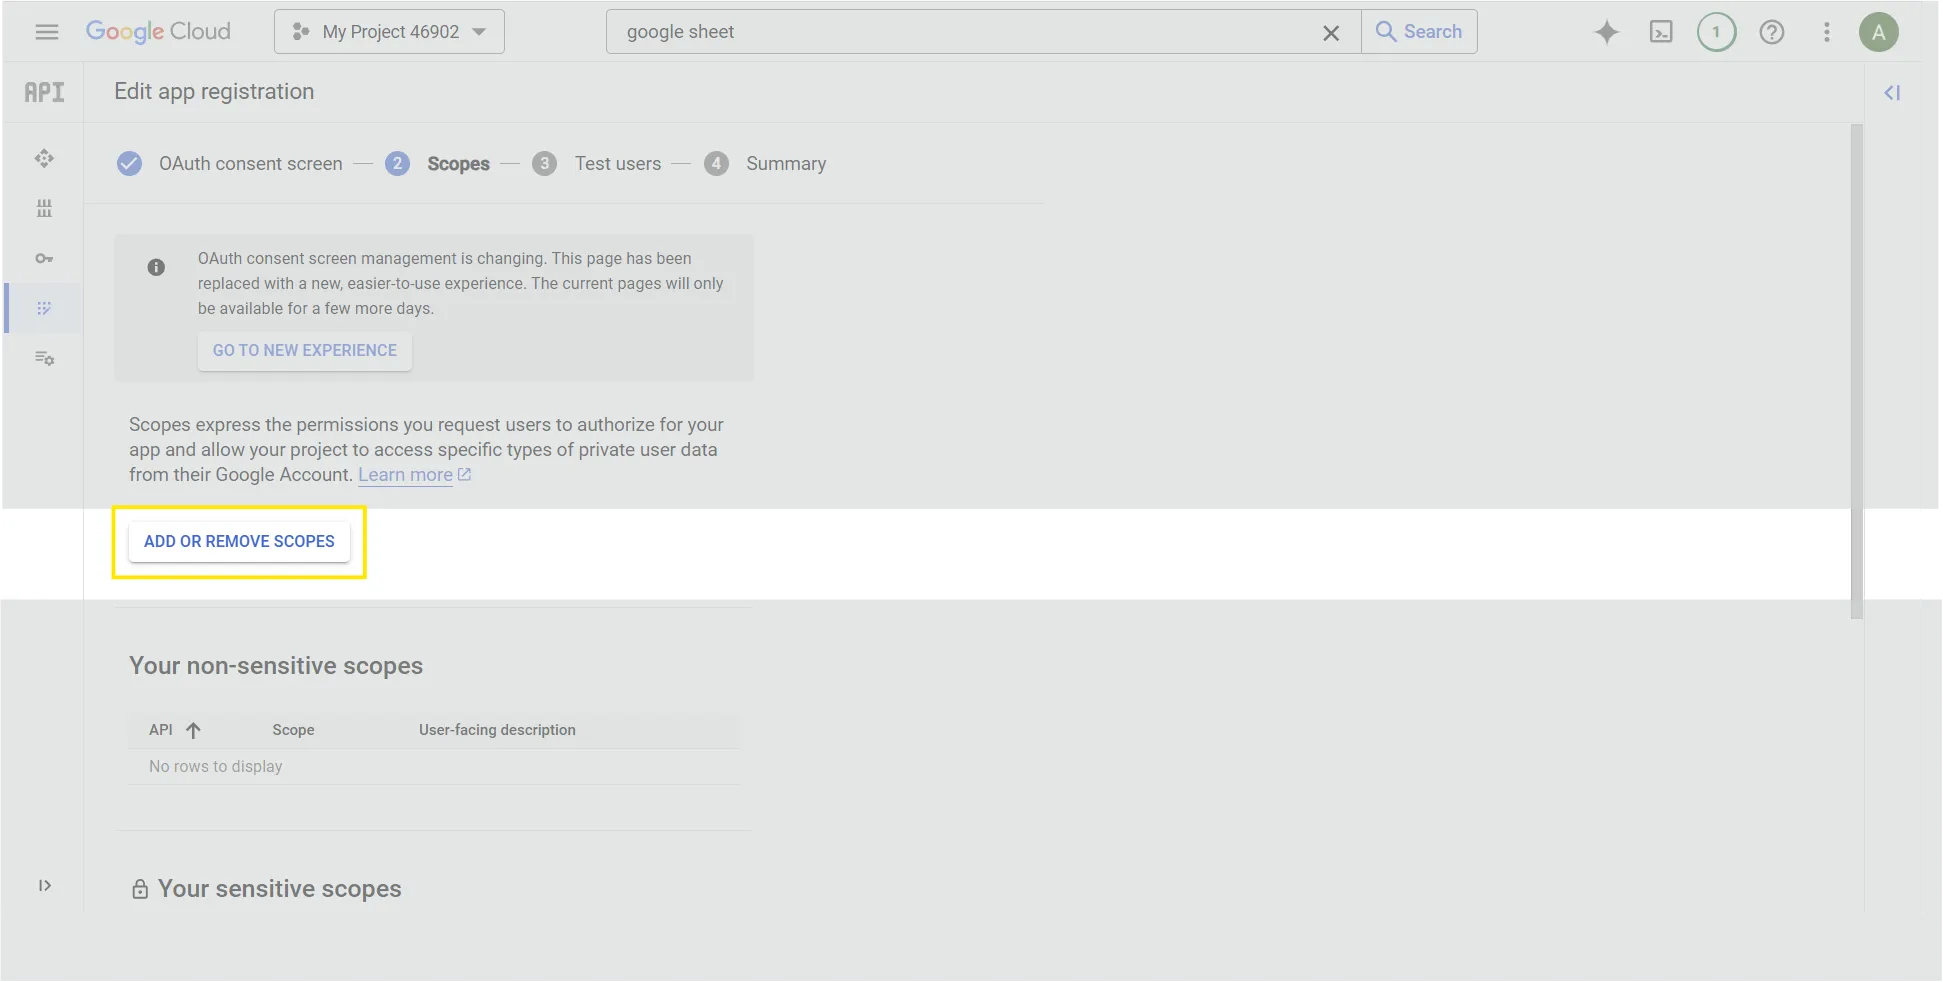Open the Credentials key icon
The width and height of the screenshot is (1943, 982).
(44, 258)
